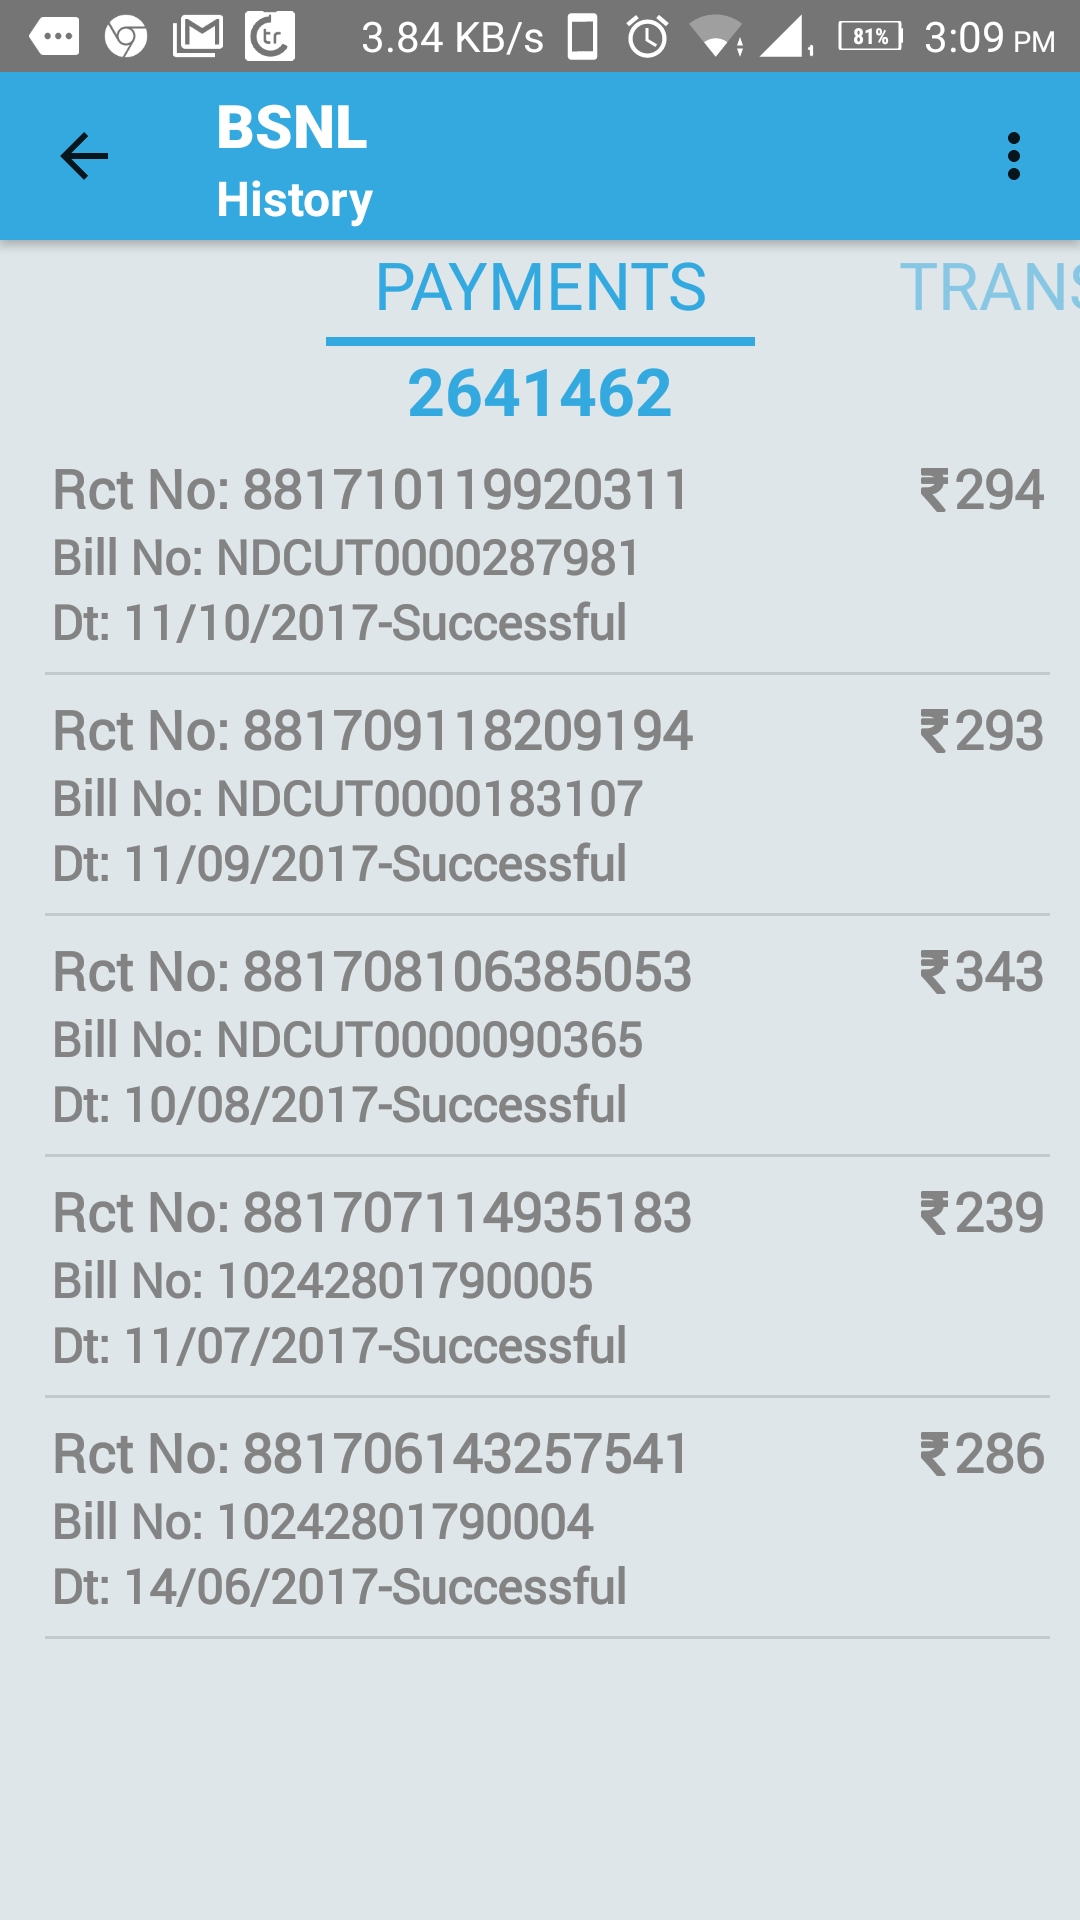Tap the ₹343 amount
The height and width of the screenshot is (1920, 1080).
point(982,973)
